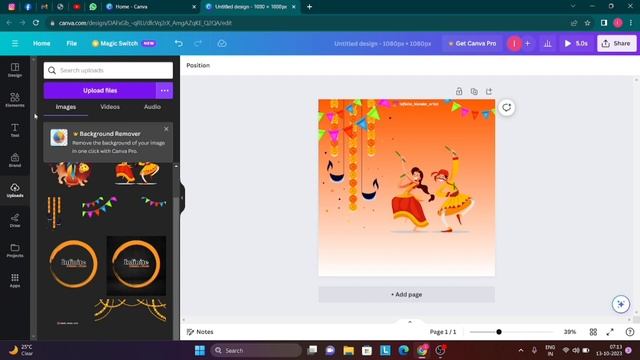Undo the last action

(x=178, y=43)
